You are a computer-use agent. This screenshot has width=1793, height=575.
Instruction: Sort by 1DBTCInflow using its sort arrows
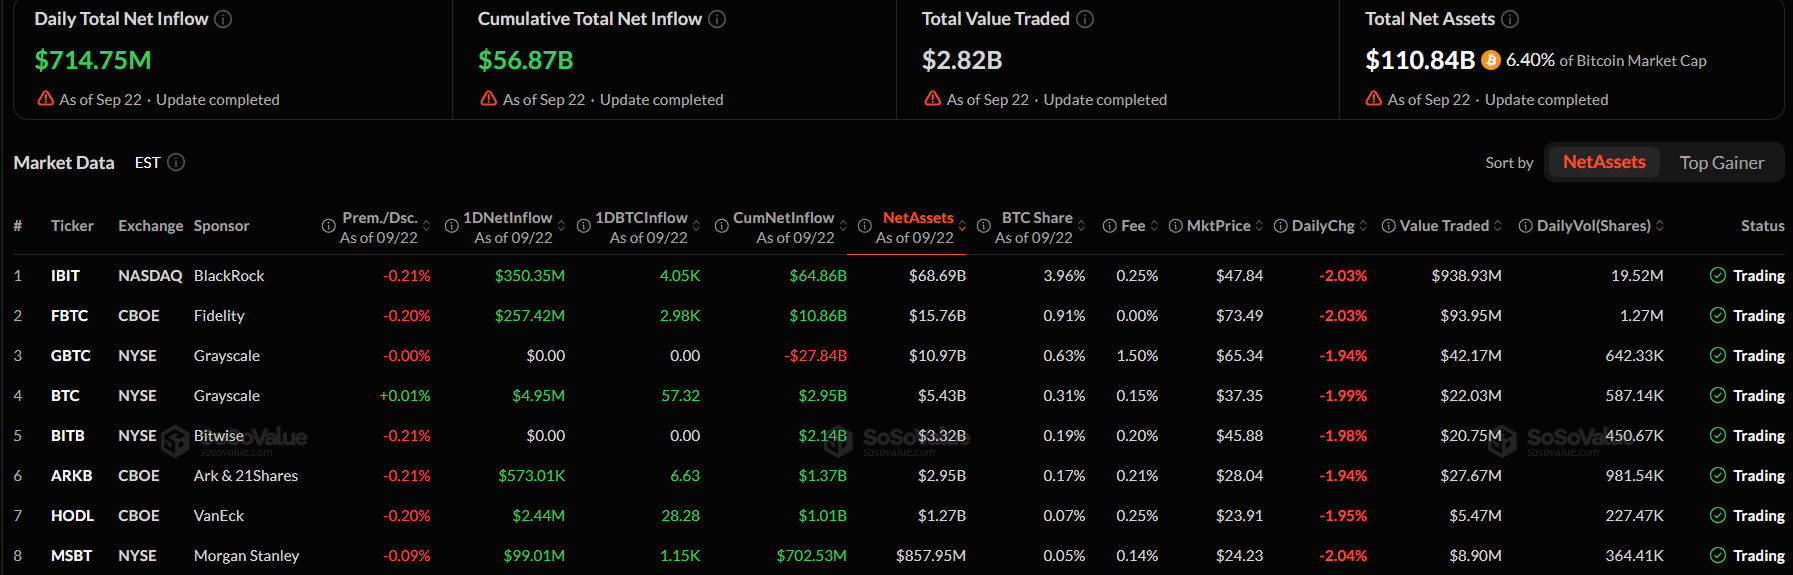tap(697, 226)
